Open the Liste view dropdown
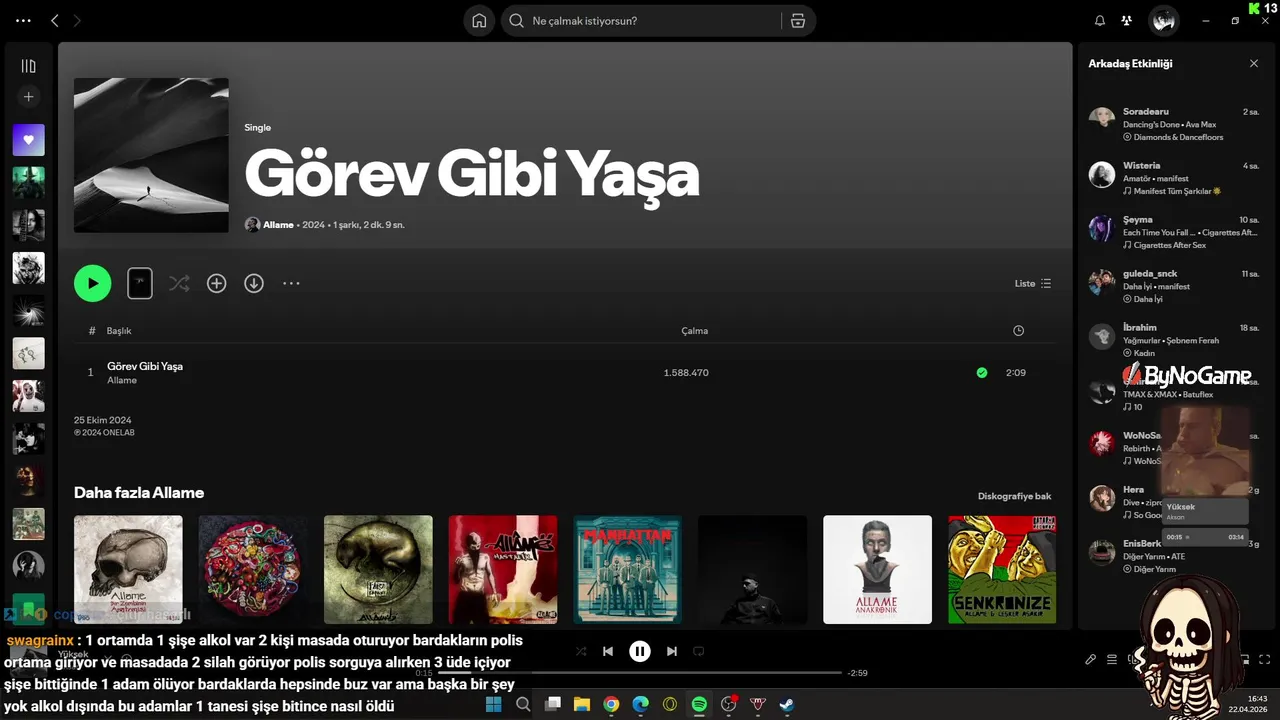Screen dimensions: 1280x720 point(1033,283)
